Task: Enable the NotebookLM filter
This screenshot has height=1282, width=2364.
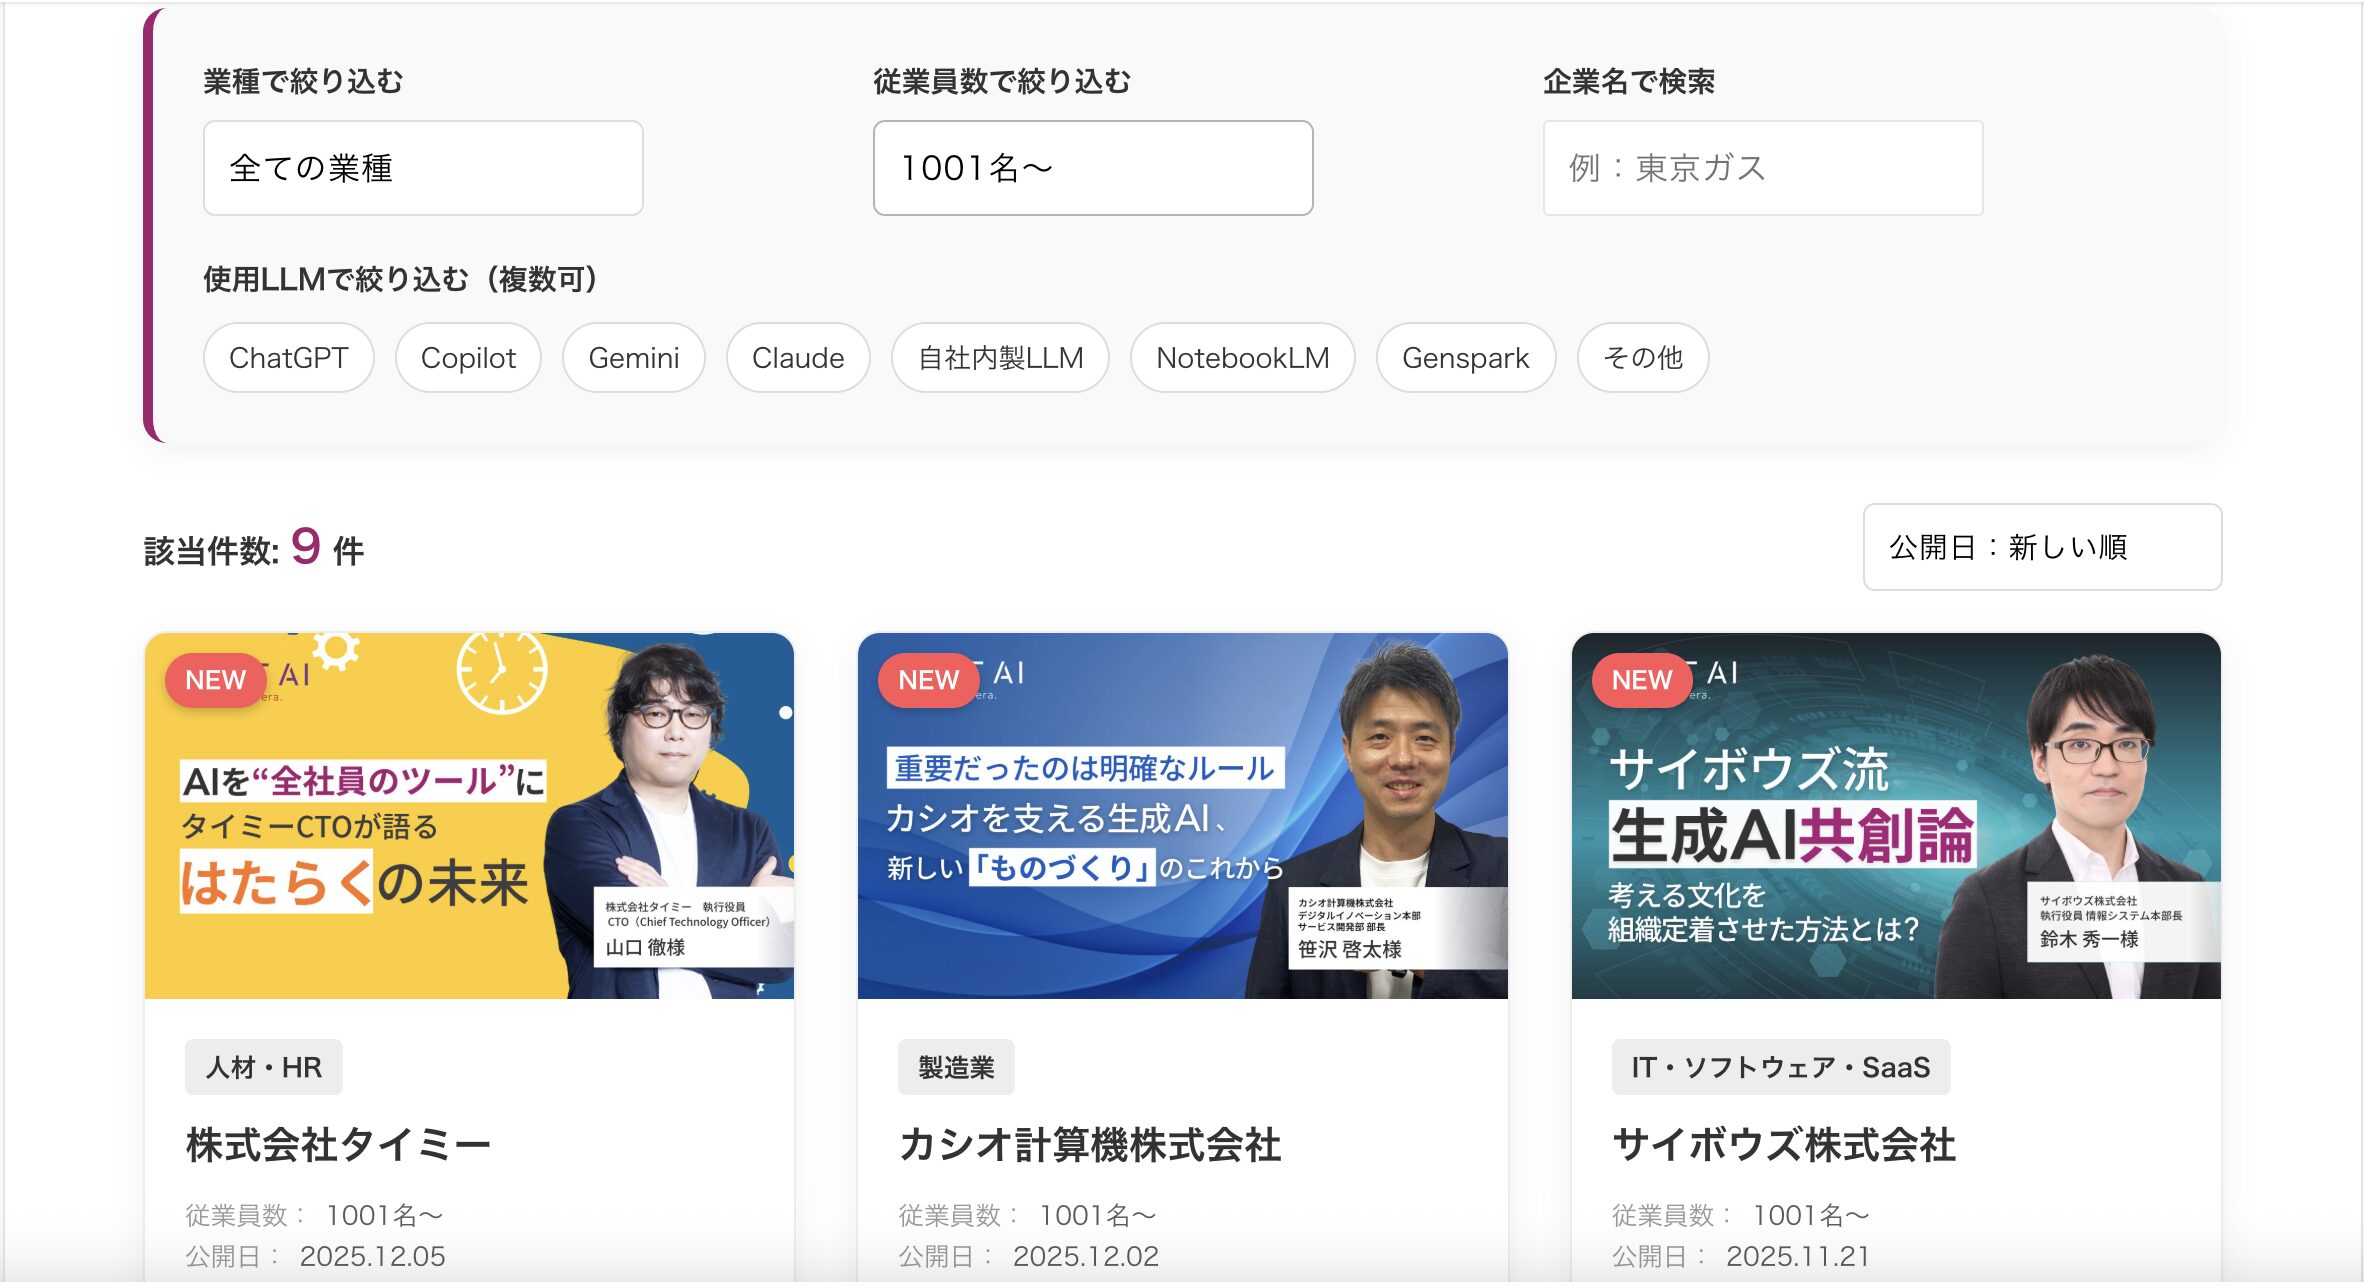Action: click(1243, 358)
